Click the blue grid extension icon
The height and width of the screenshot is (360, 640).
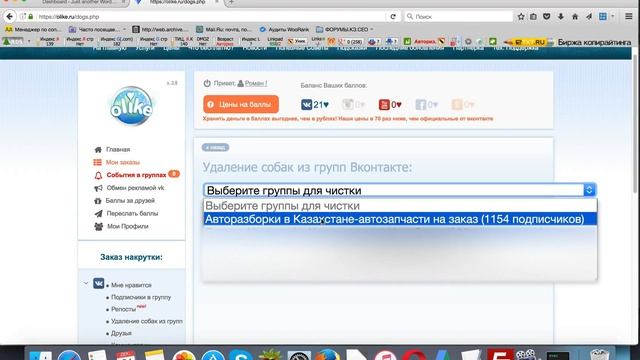pos(603,16)
